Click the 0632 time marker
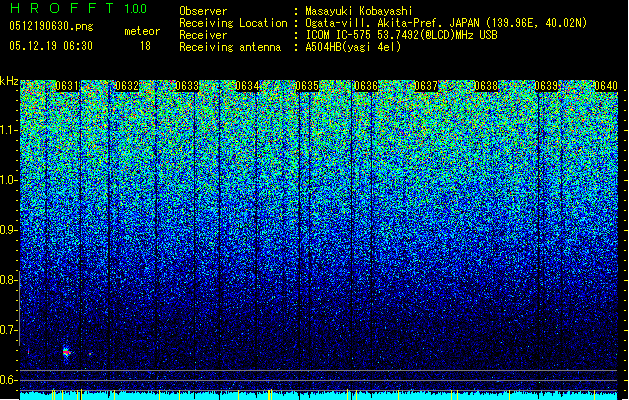 point(127,86)
